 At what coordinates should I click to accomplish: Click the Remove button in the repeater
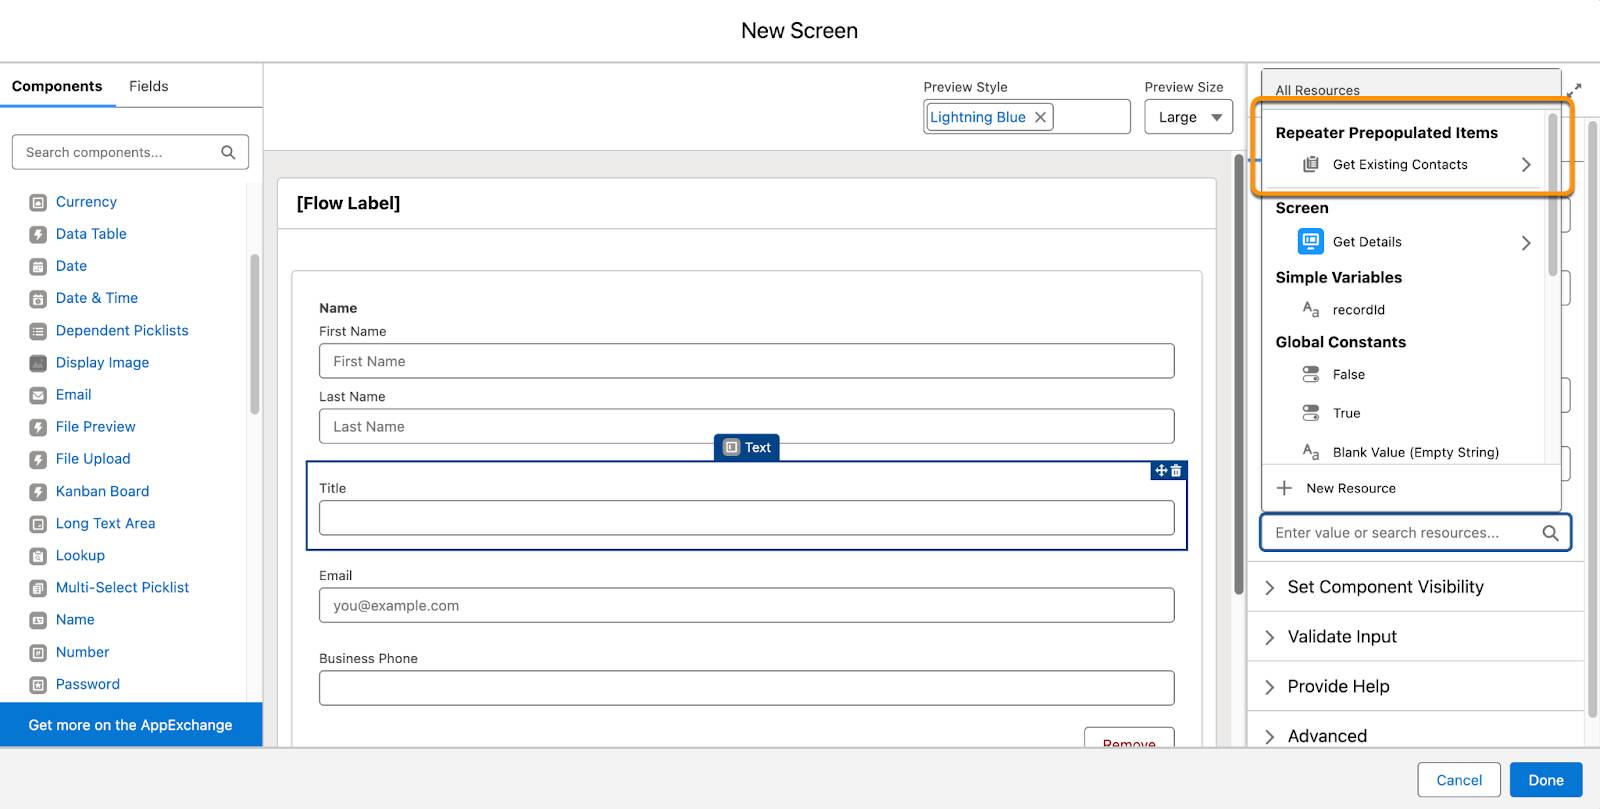click(1129, 739)
